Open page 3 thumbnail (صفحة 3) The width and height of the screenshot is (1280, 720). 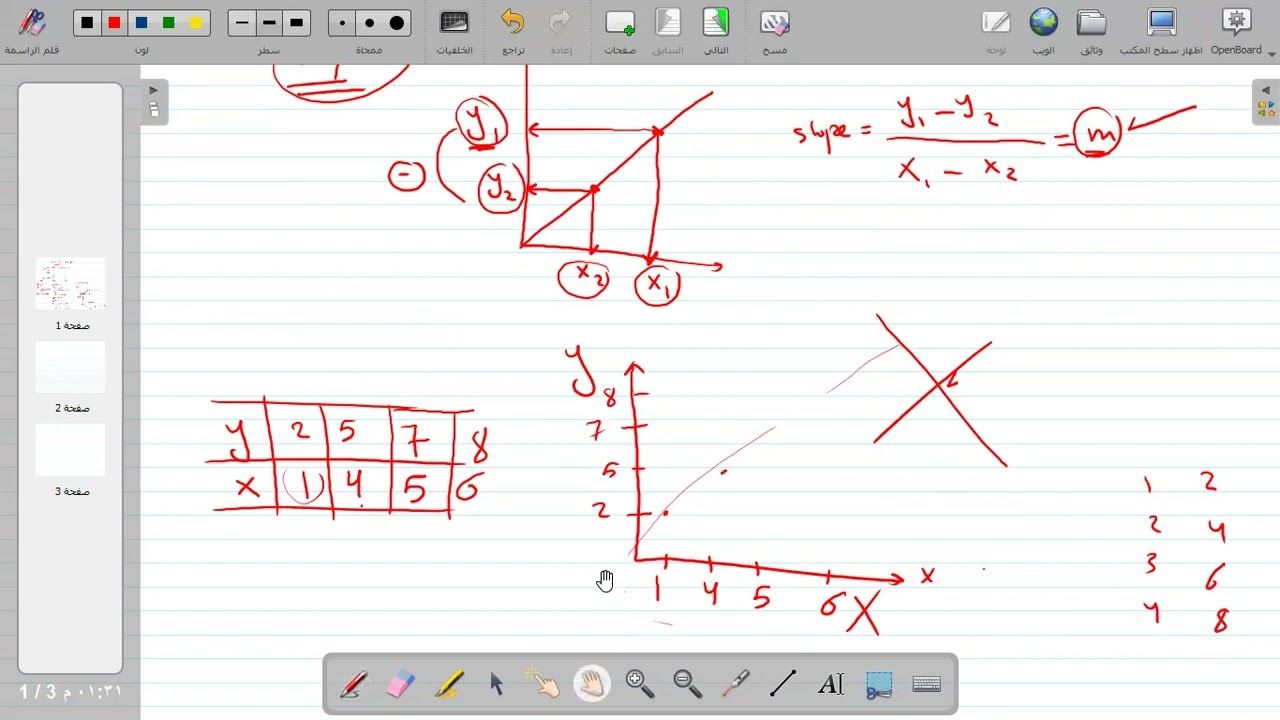pyautogui.click(x=70, y=450)
